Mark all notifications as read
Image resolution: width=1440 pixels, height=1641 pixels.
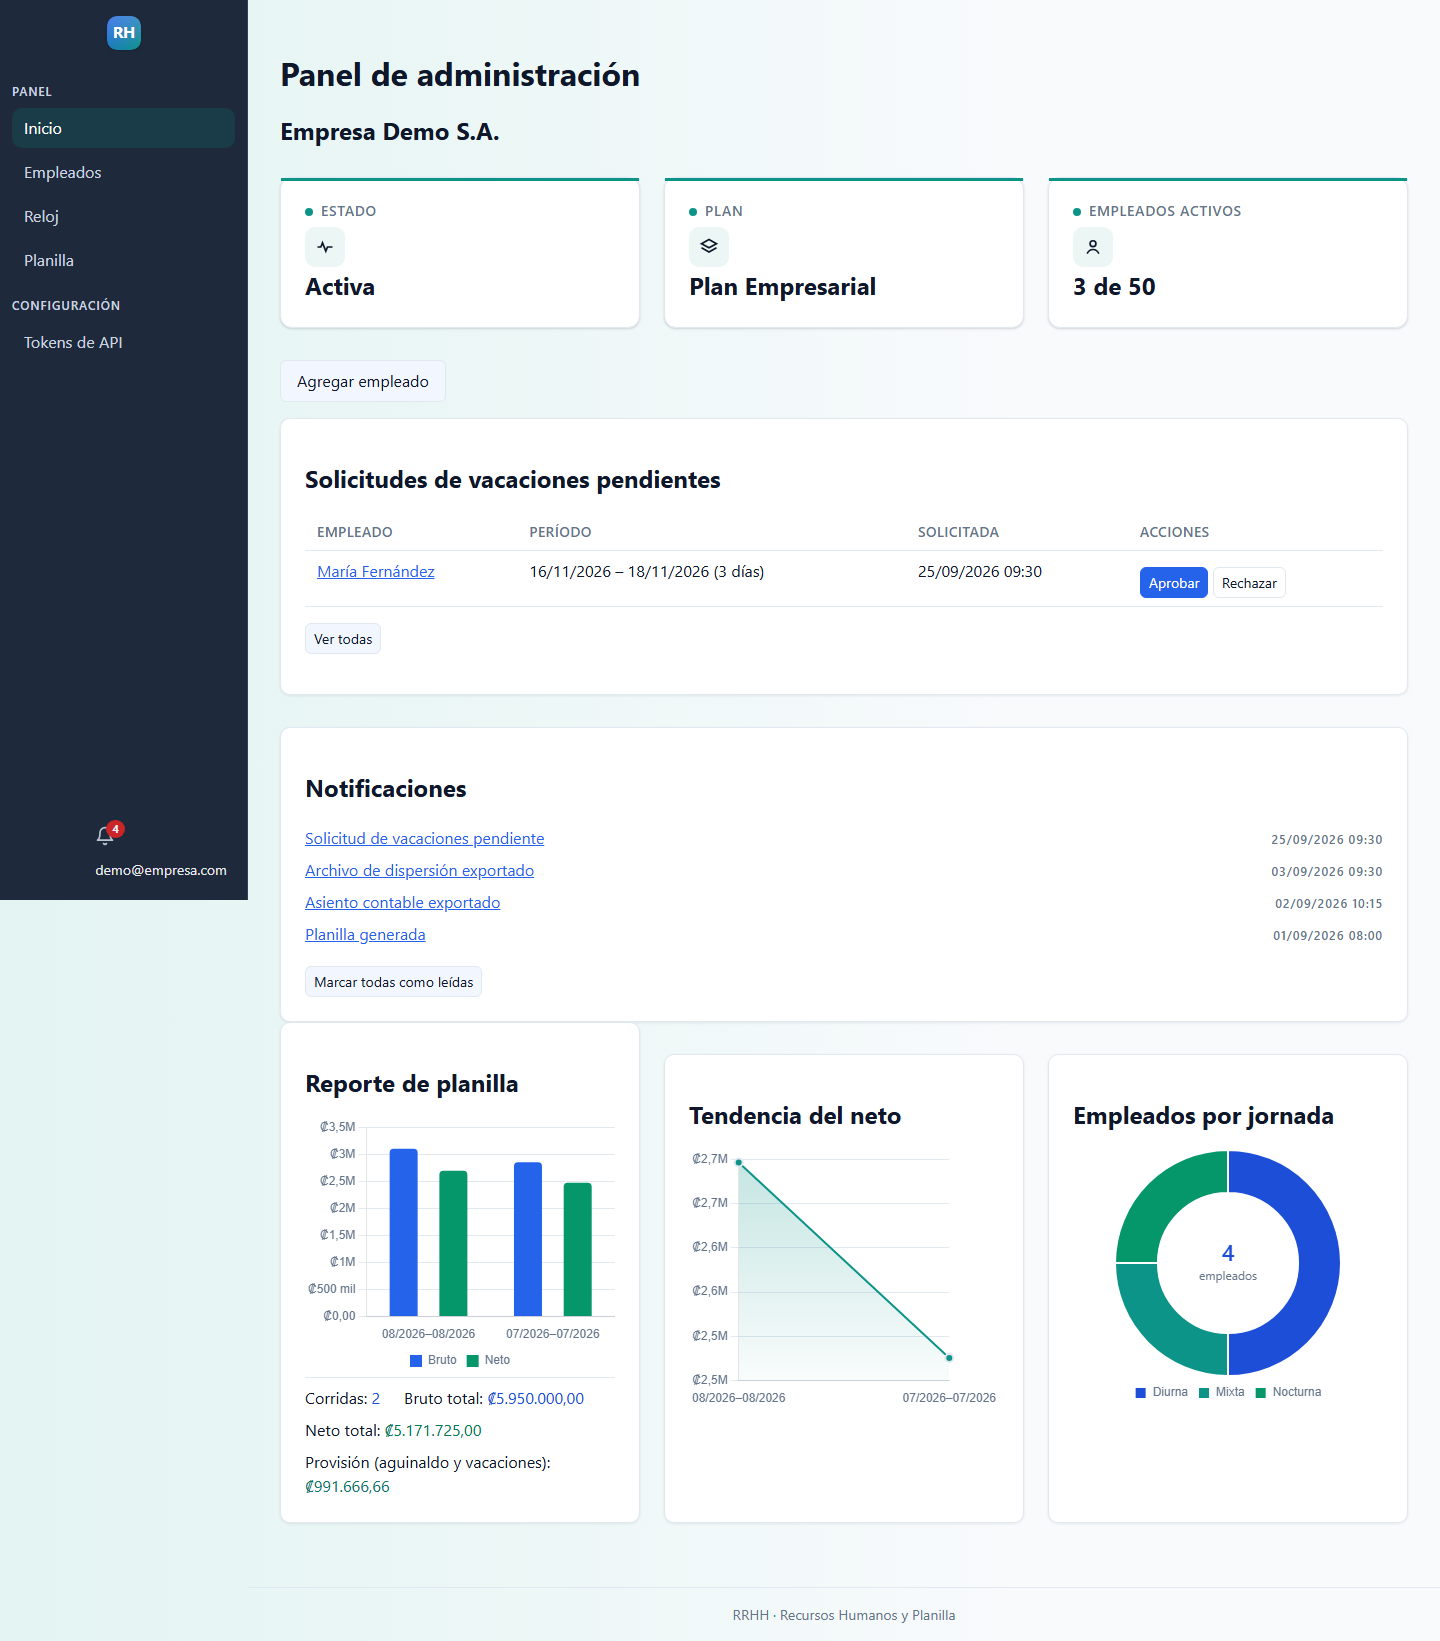point(393,982)
